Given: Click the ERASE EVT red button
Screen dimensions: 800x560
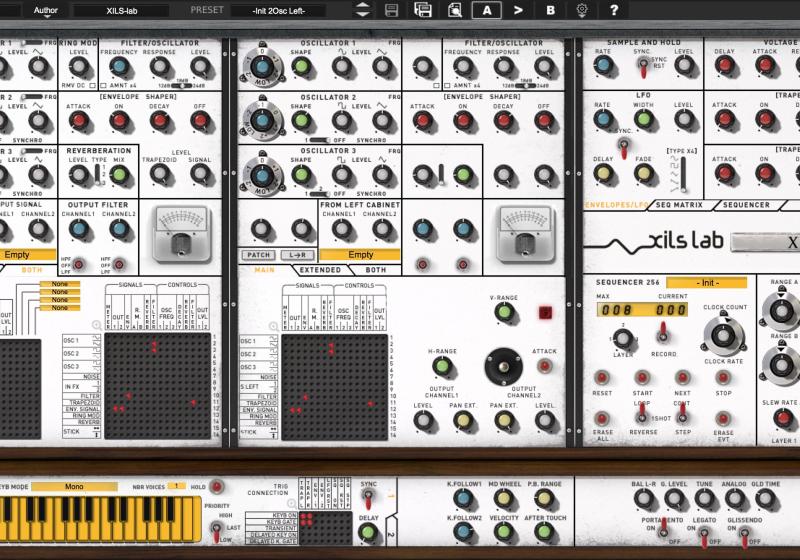Looking at the screenshot, I should (x=723, y=419).
